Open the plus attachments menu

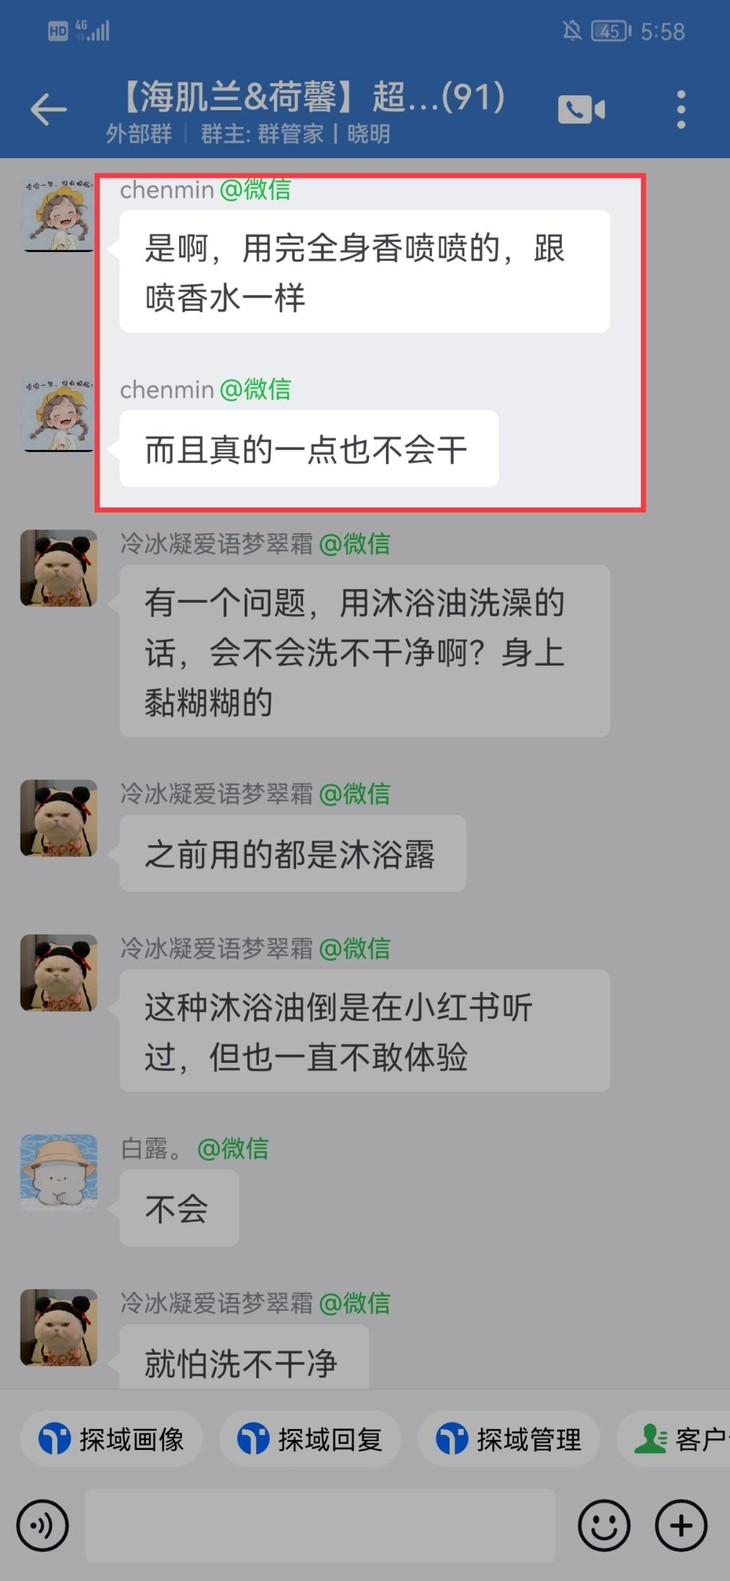click(681, 1526)
